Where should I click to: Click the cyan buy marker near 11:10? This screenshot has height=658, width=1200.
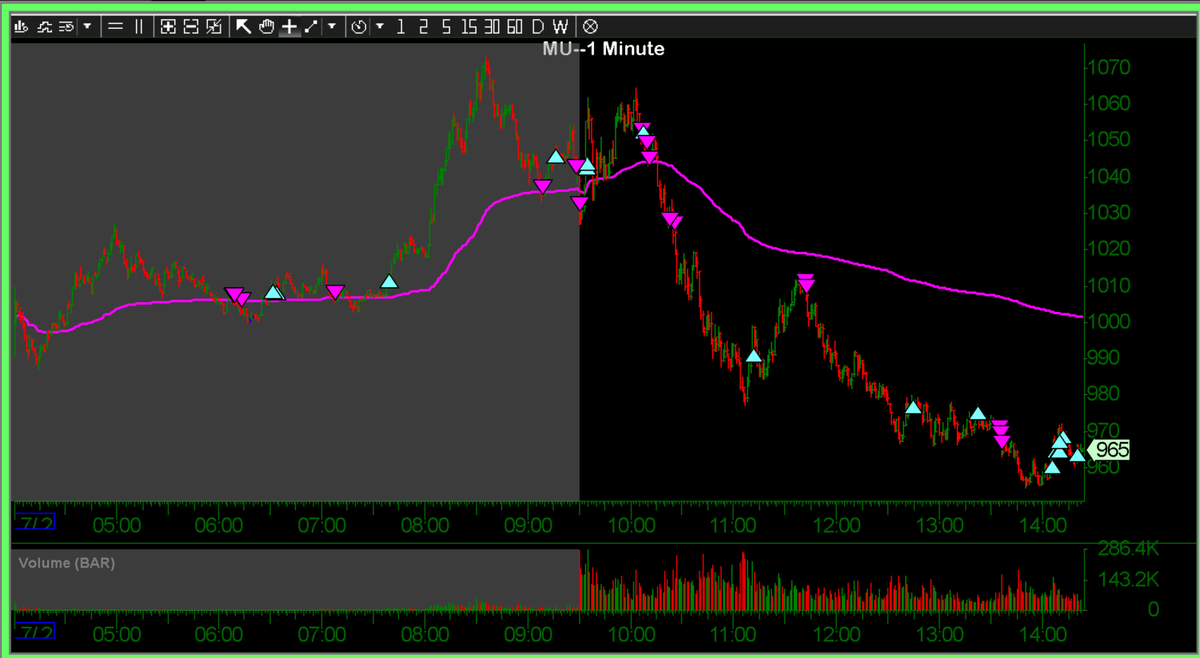(754, 356)
